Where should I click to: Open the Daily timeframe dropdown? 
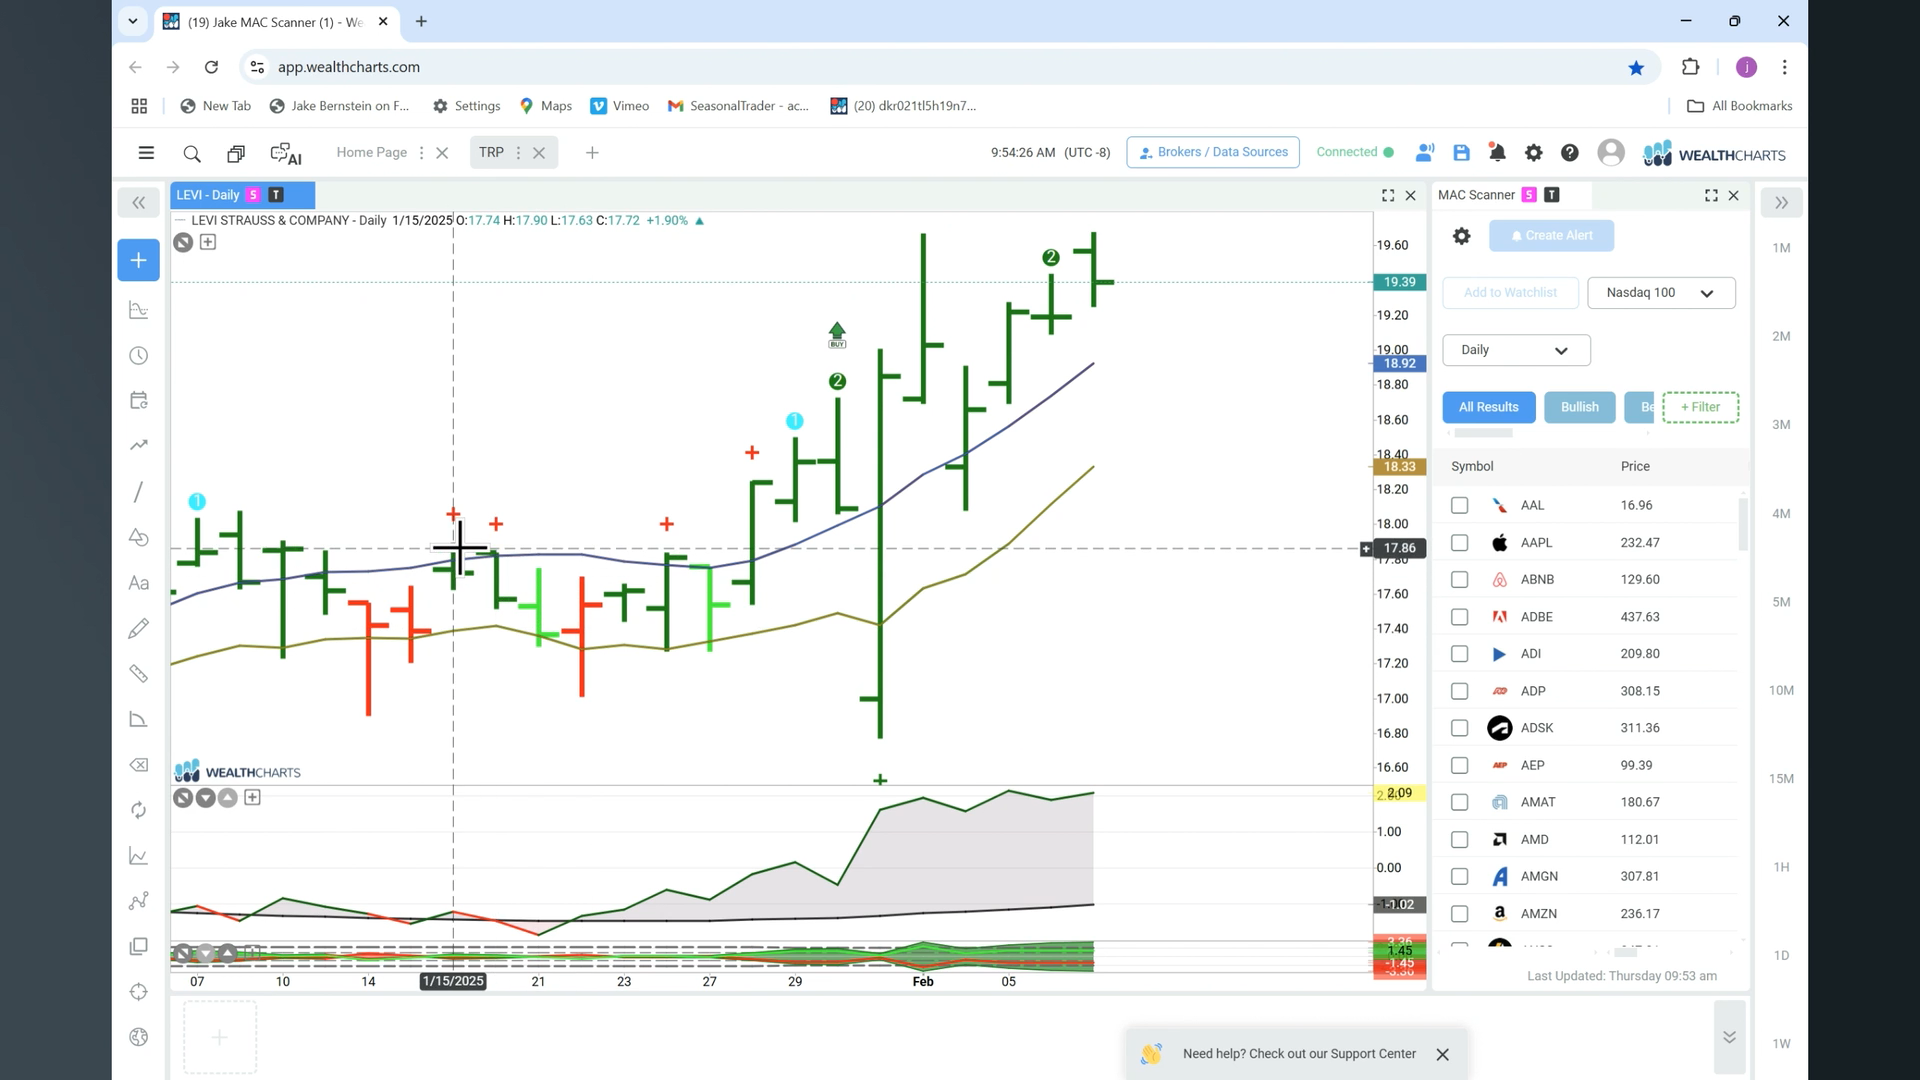(x=1516, y=350)
